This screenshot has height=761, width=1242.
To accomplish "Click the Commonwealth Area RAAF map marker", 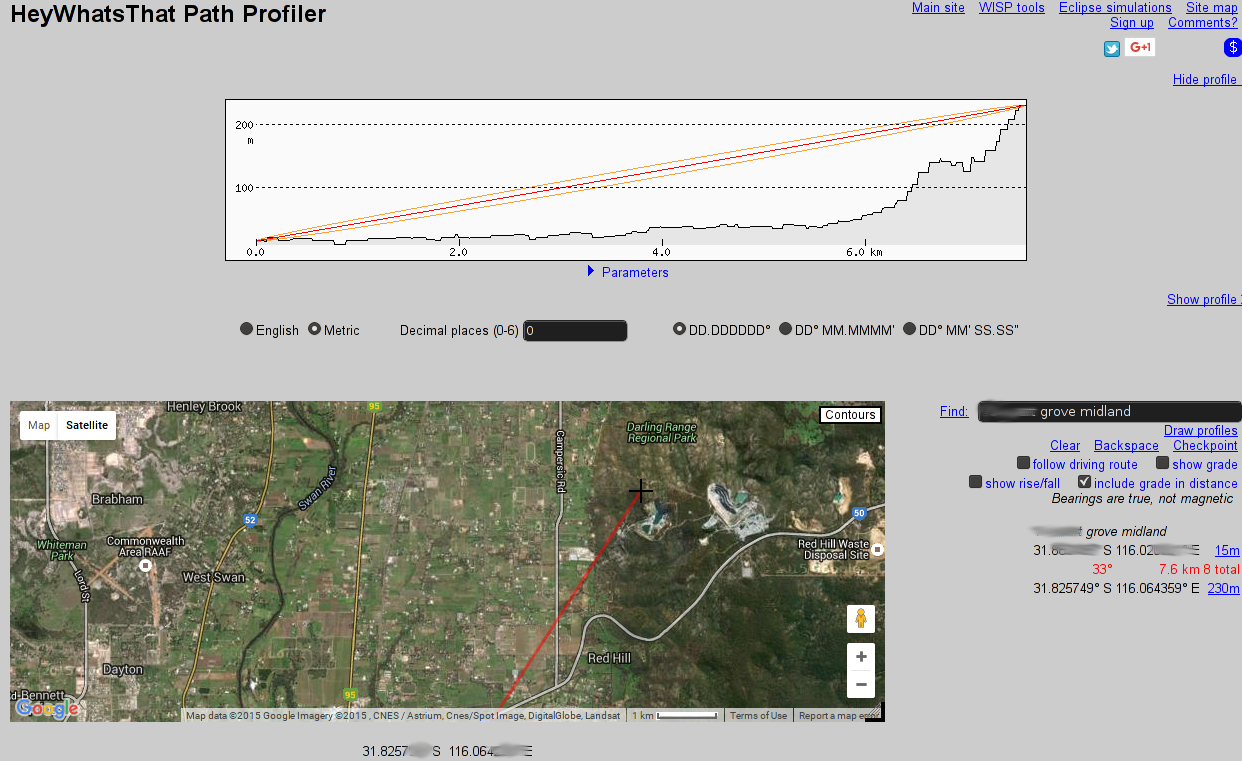I will 146,565.
